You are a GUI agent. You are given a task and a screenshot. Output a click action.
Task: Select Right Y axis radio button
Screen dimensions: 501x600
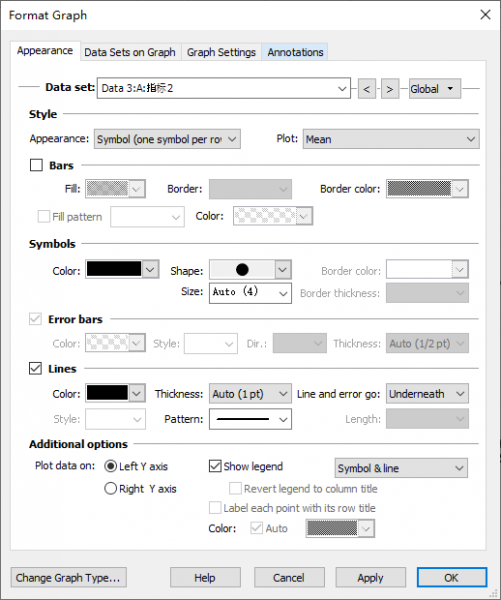point(110,489)
